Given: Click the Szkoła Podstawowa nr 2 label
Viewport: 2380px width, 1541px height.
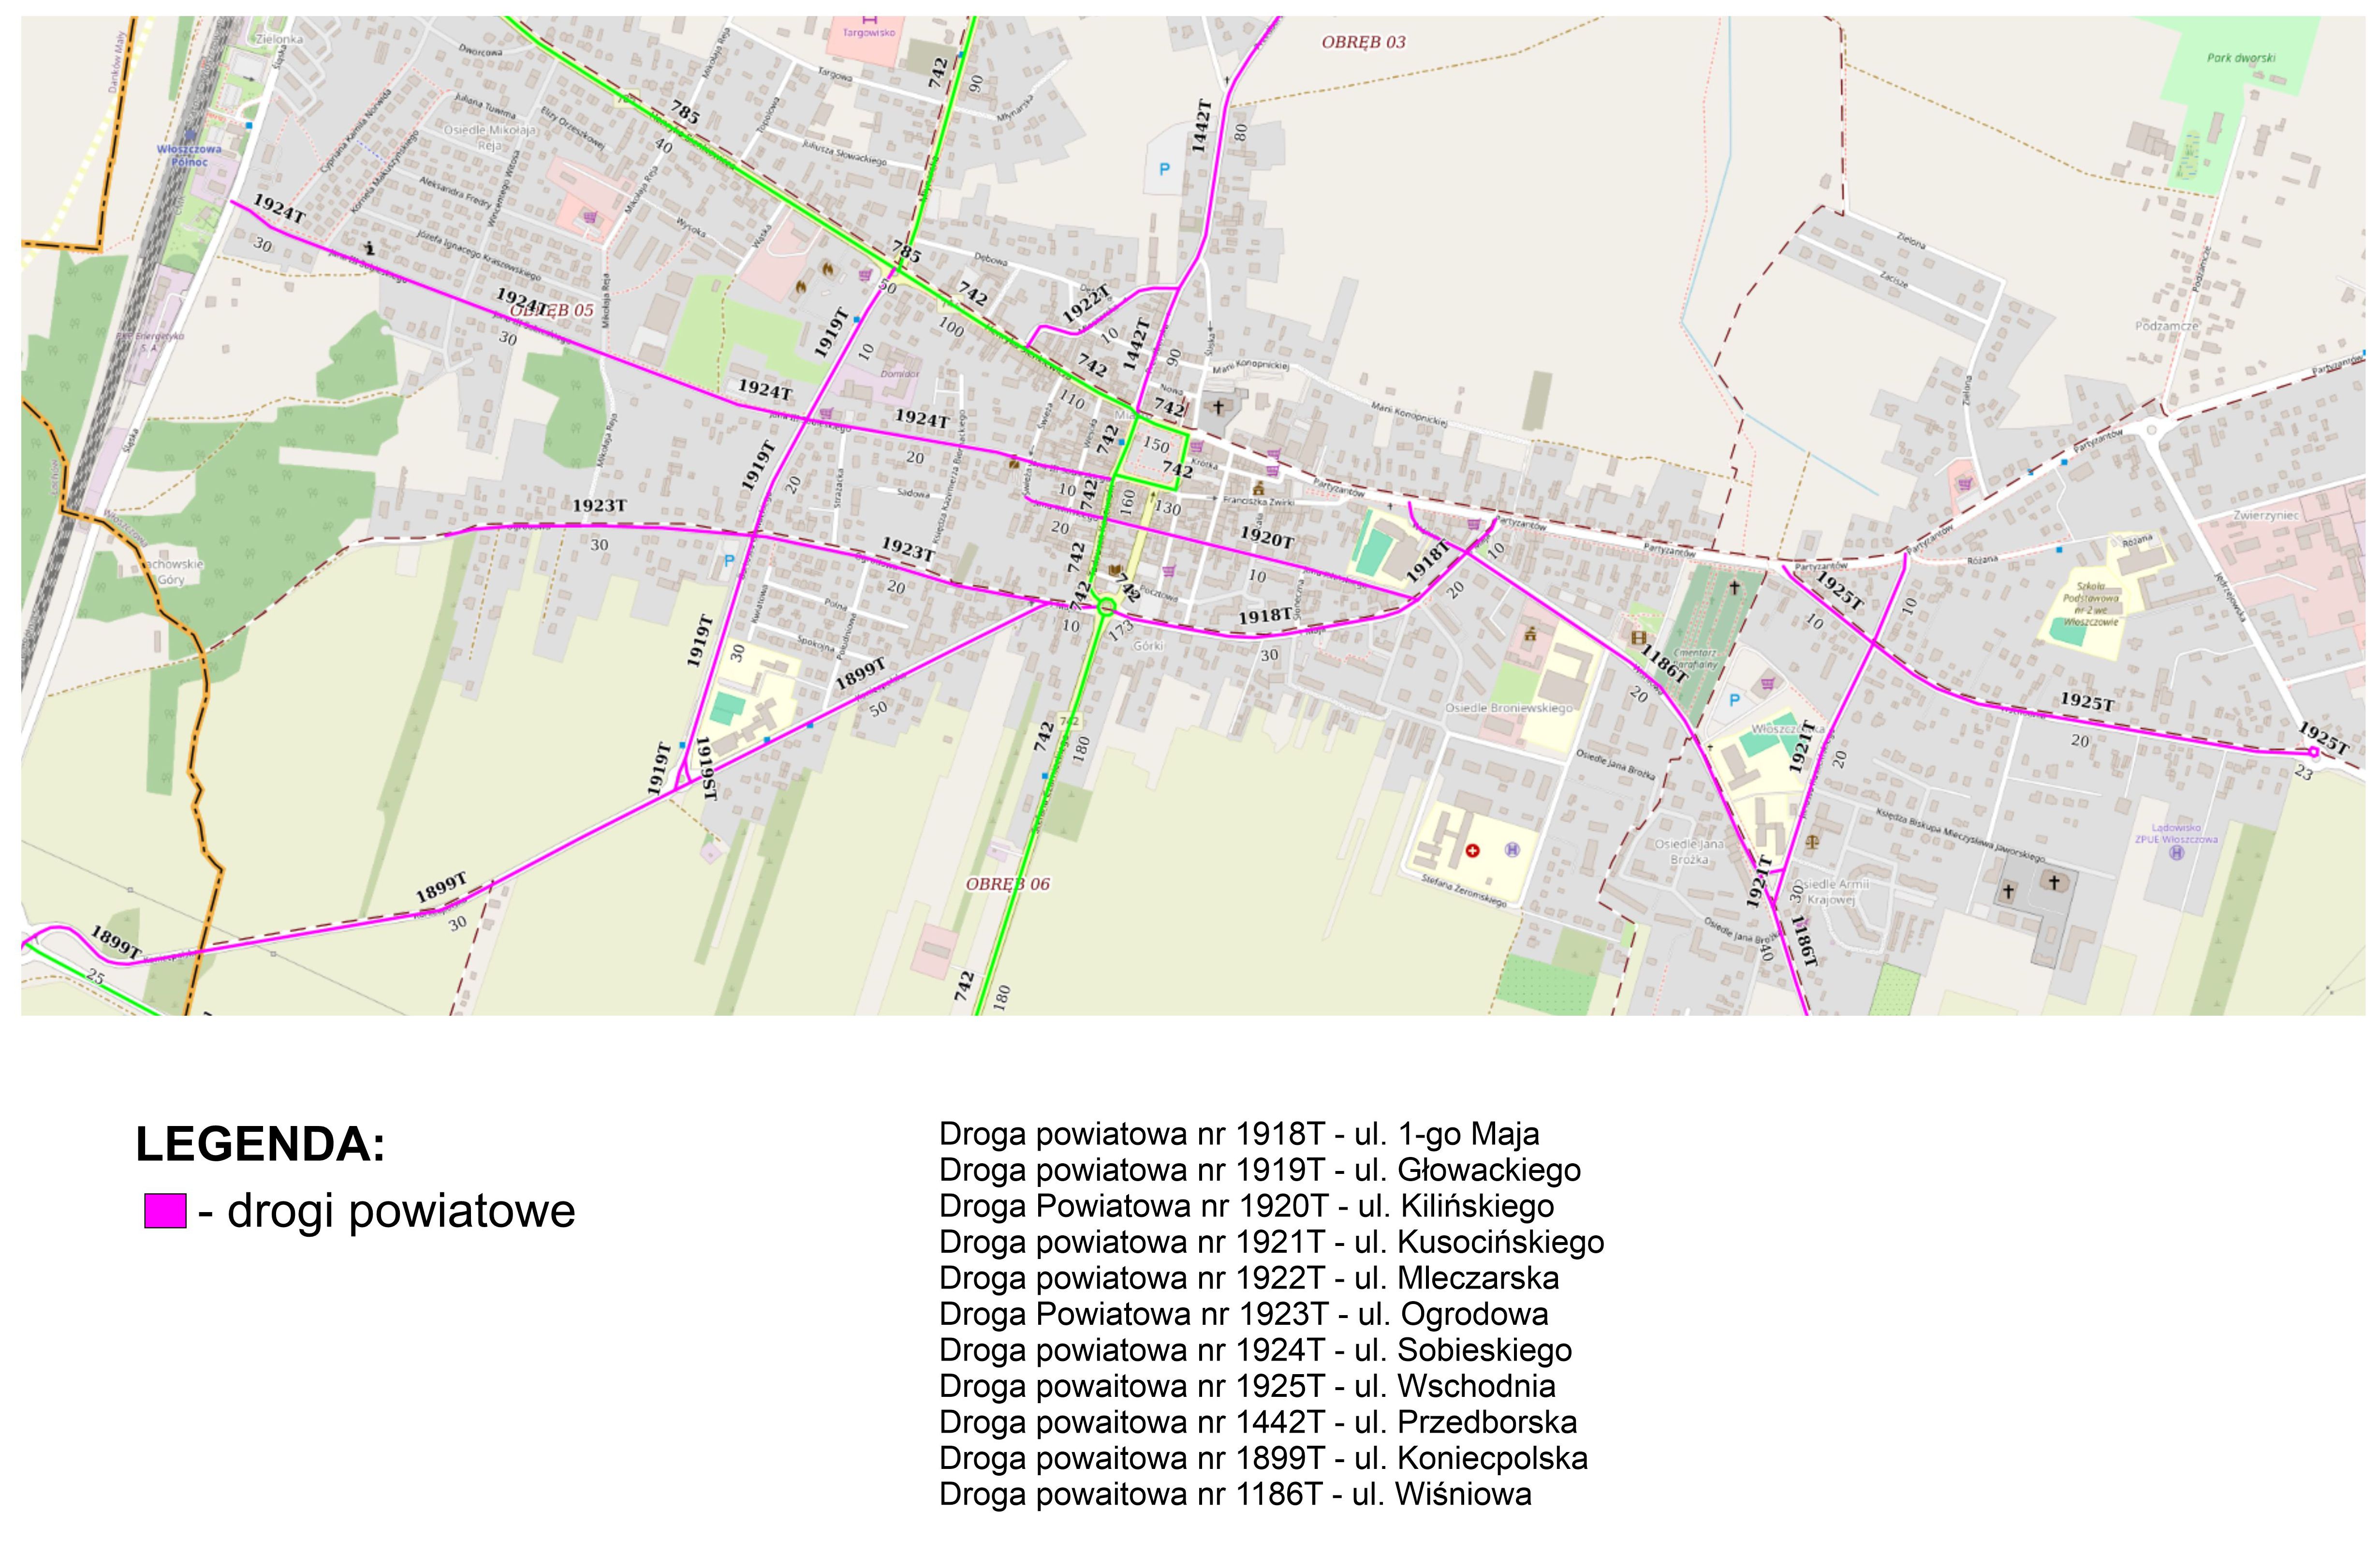Looking at the screenshot, I should (2090, 604).
